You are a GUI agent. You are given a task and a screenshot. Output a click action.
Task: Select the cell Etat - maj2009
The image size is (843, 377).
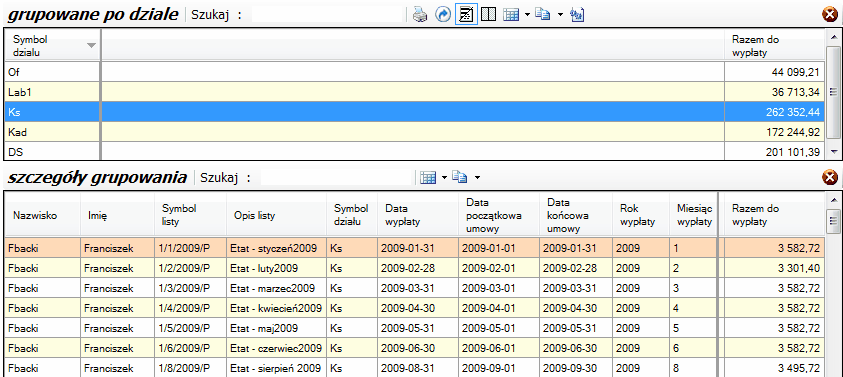coord(276,328)
